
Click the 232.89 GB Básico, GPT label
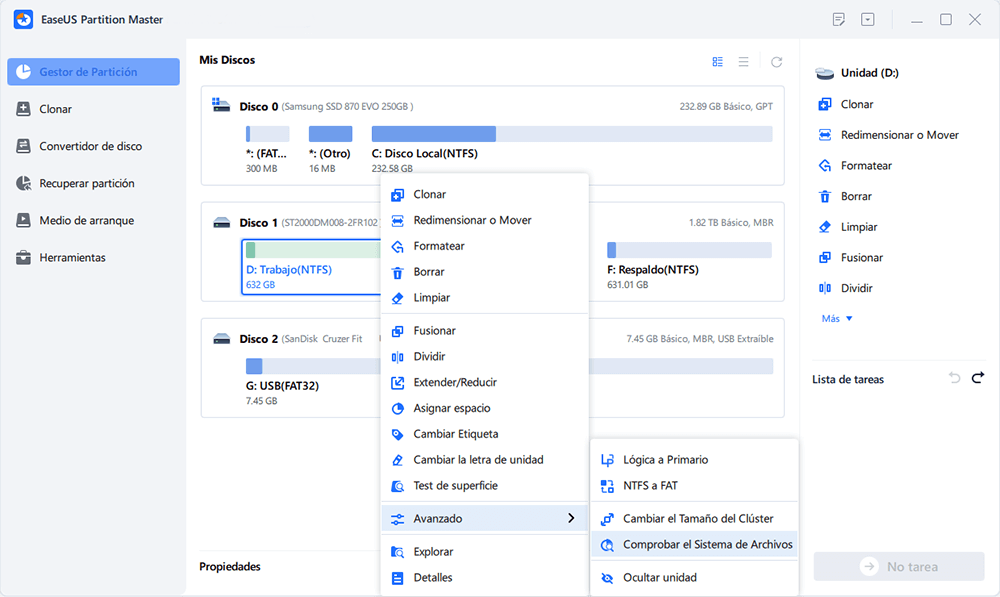726,107
